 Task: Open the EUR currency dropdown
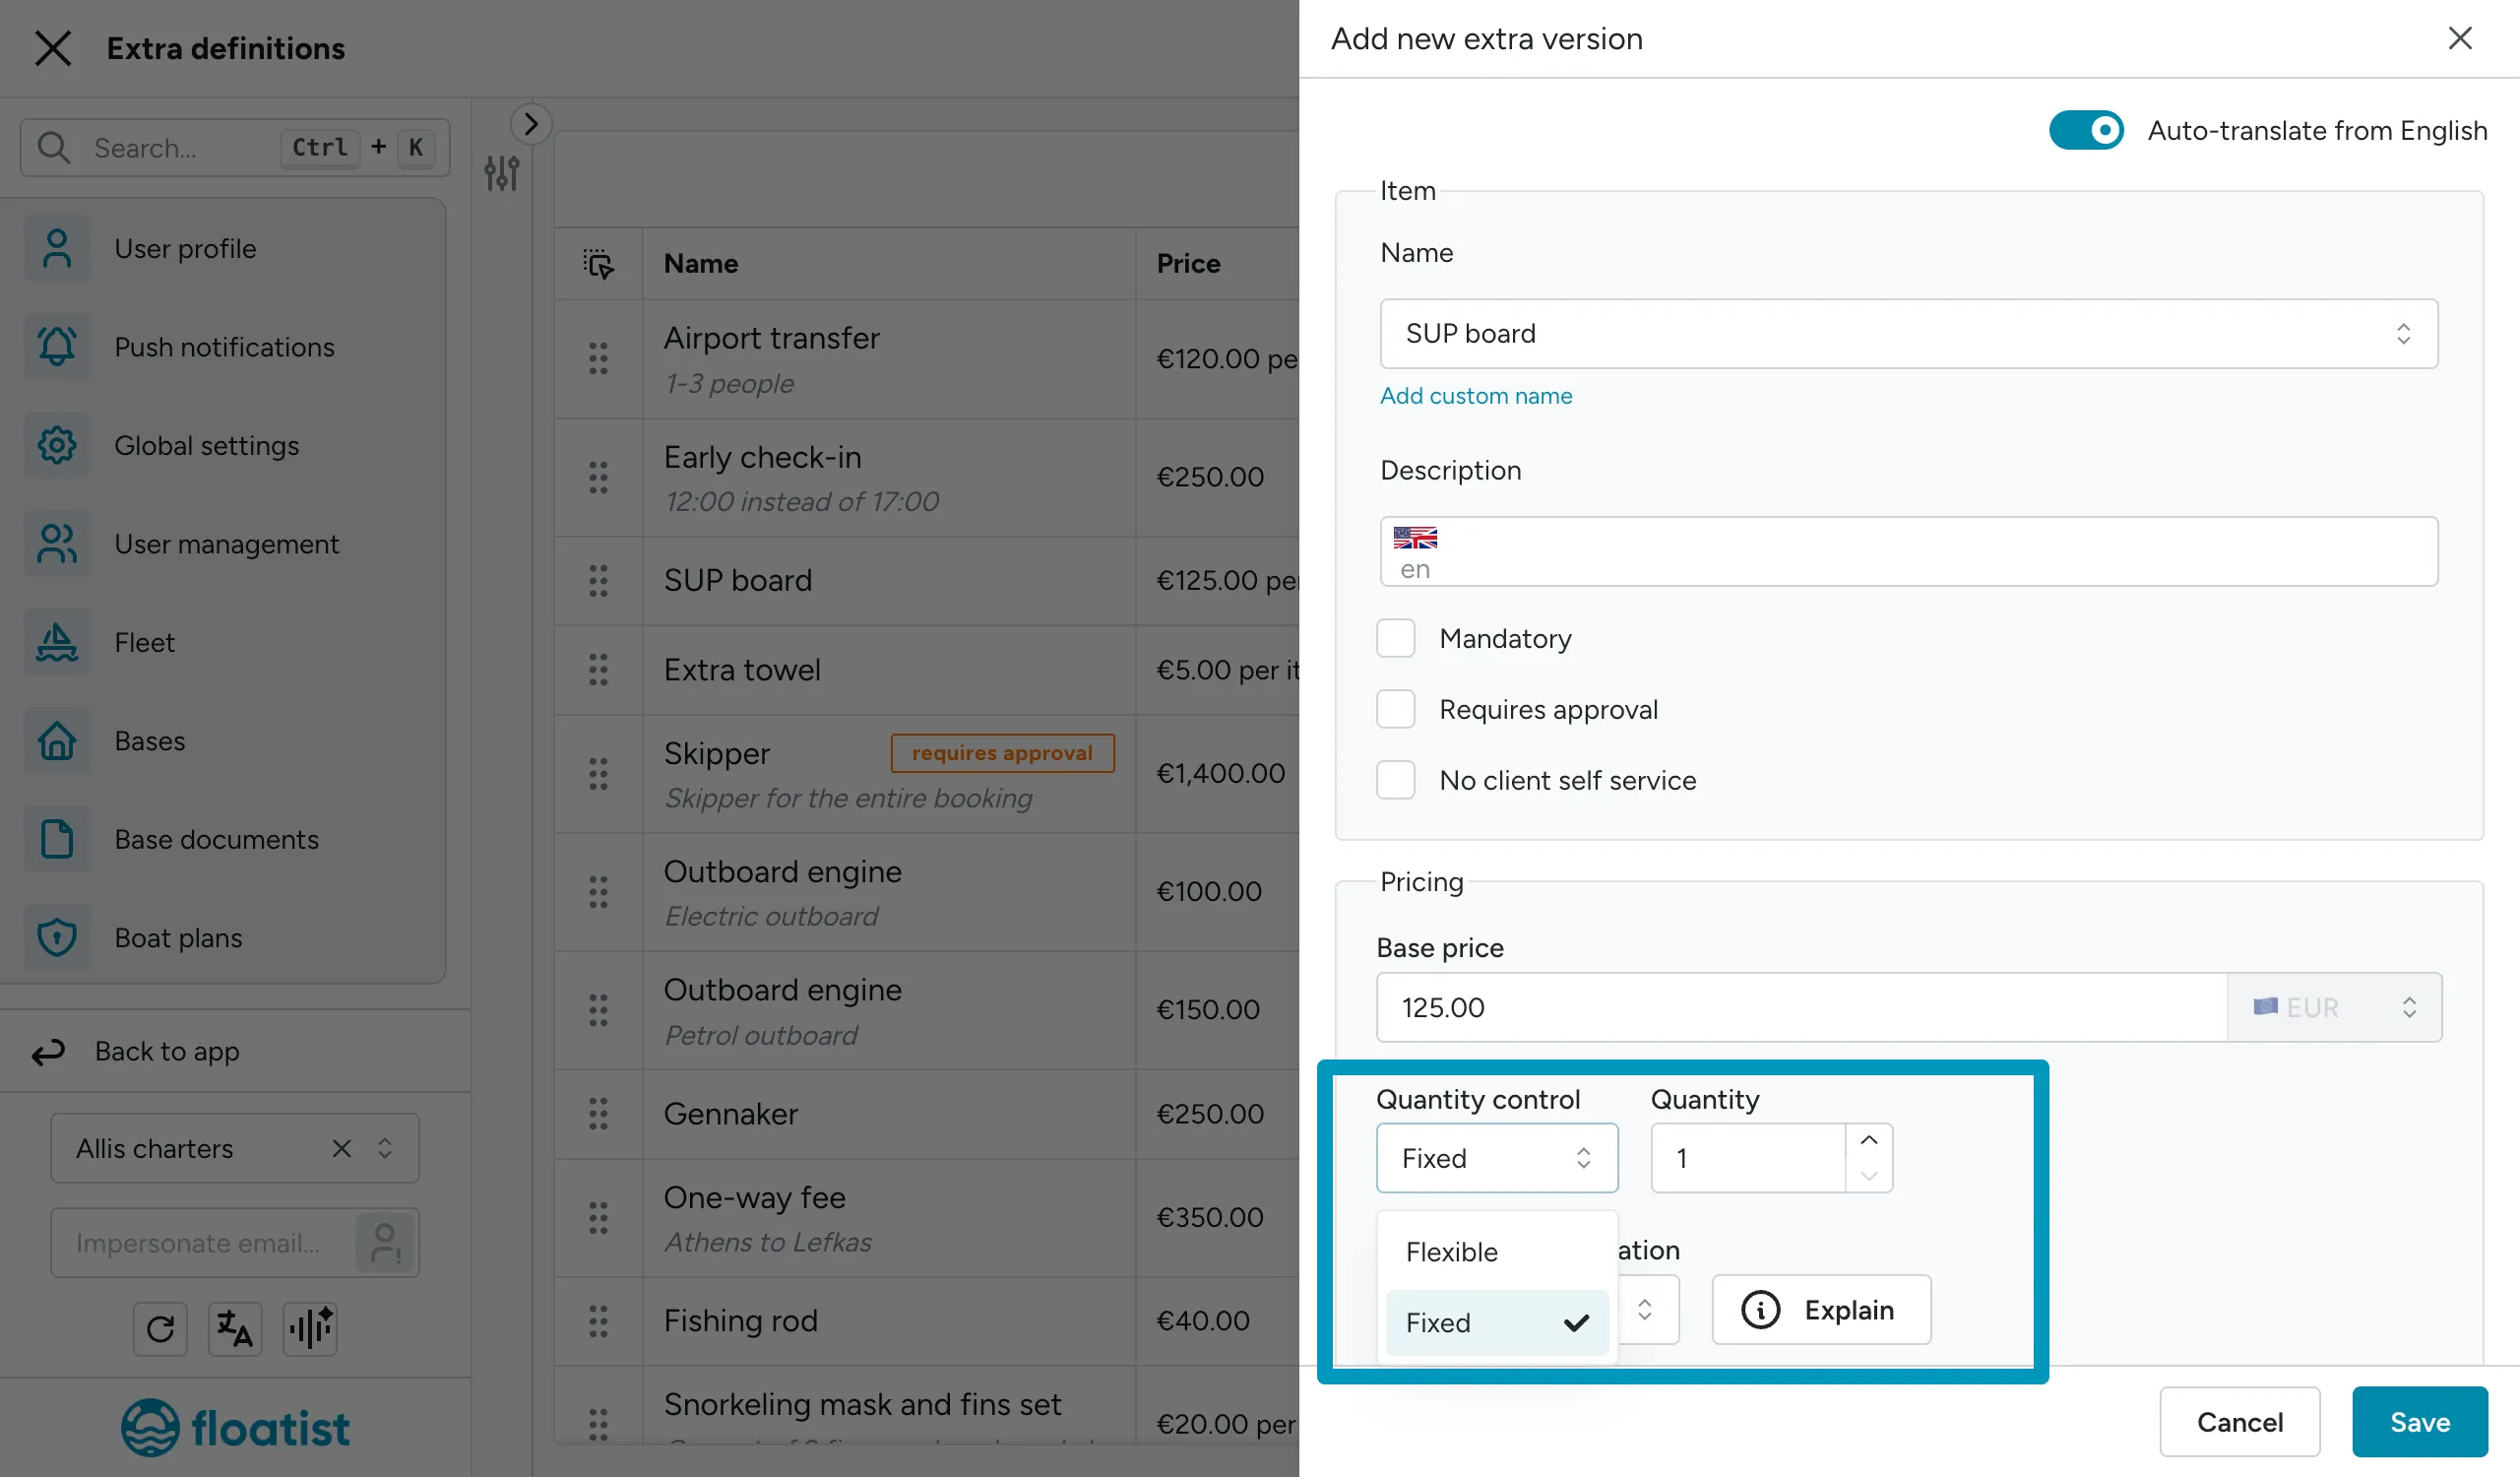point(2334,1008)
